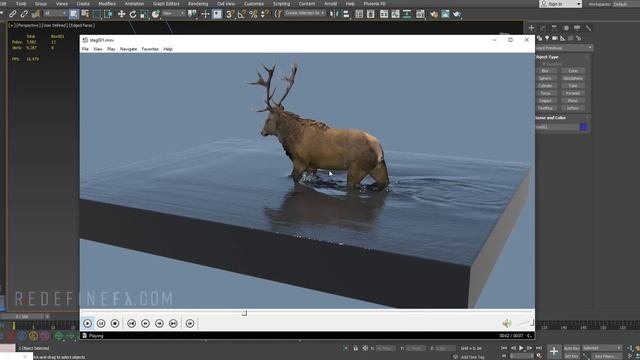Open the Workspaces Default dropdown
This screenshot has width=640, height=360.
[x=625, y=4]
